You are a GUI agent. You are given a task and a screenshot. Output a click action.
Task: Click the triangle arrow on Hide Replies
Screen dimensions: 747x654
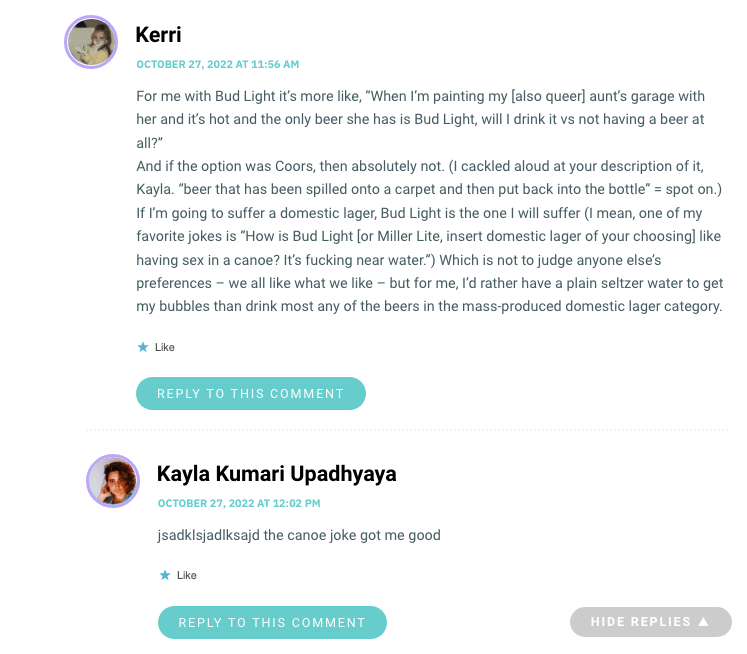point(703,622)
